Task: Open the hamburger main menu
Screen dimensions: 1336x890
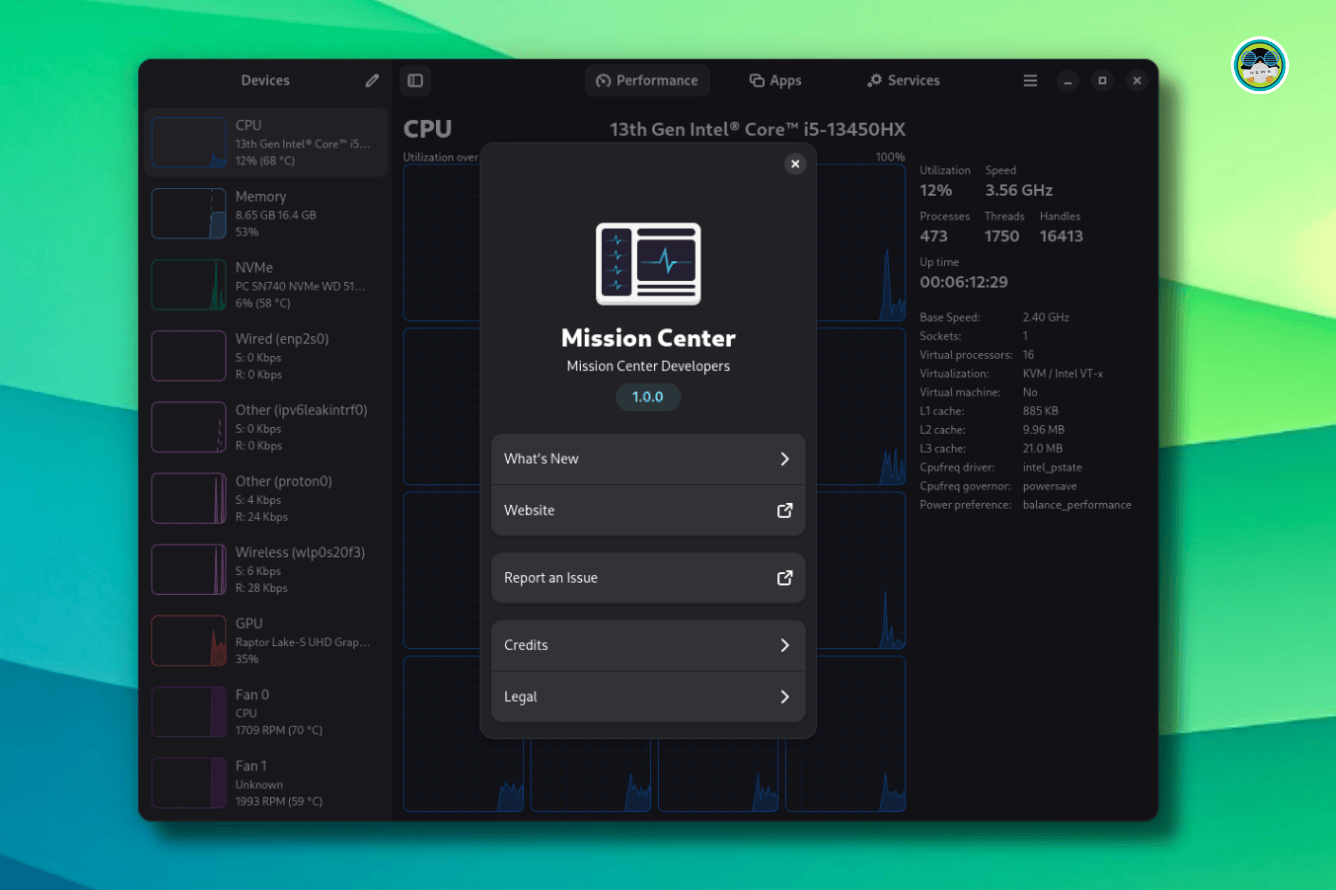Action: pyautogui.click(x=1030, y=81)
